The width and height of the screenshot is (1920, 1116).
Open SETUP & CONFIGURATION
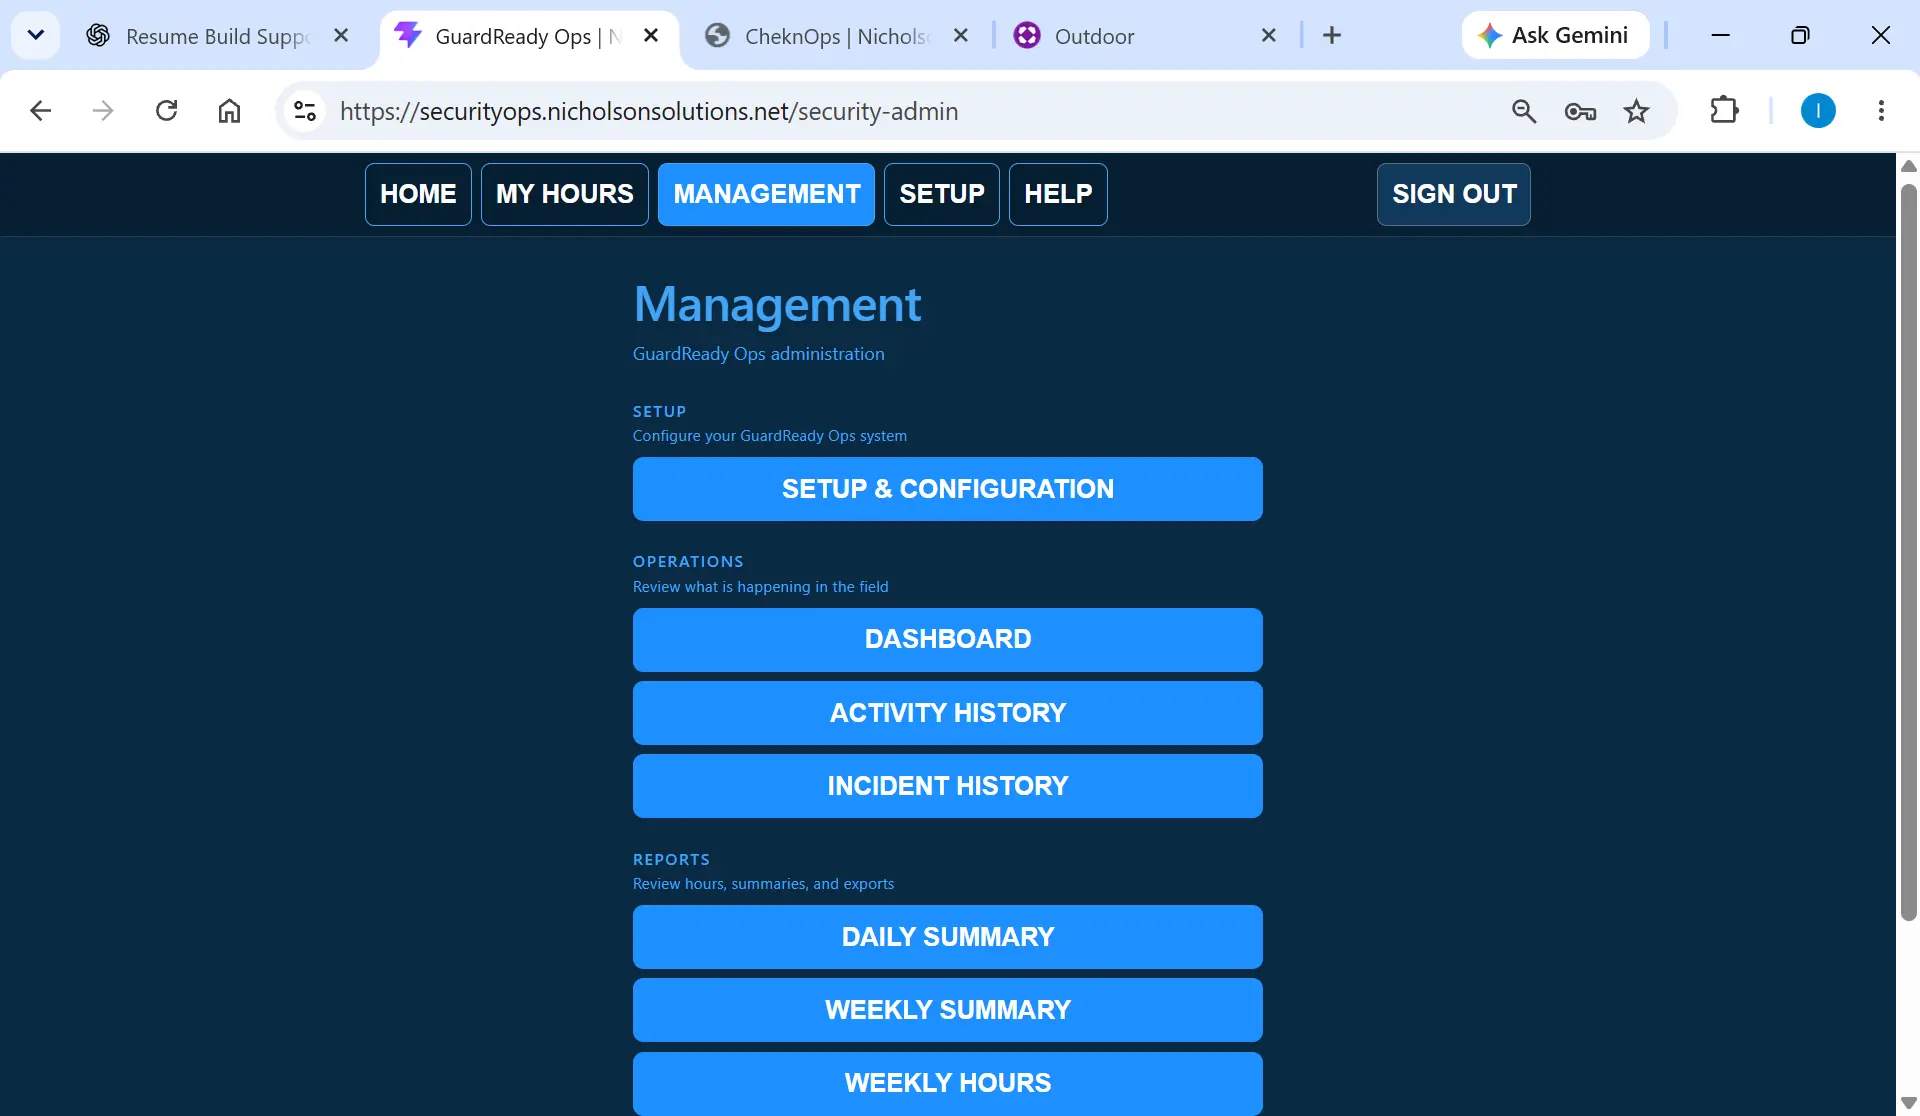pos(948,489)
